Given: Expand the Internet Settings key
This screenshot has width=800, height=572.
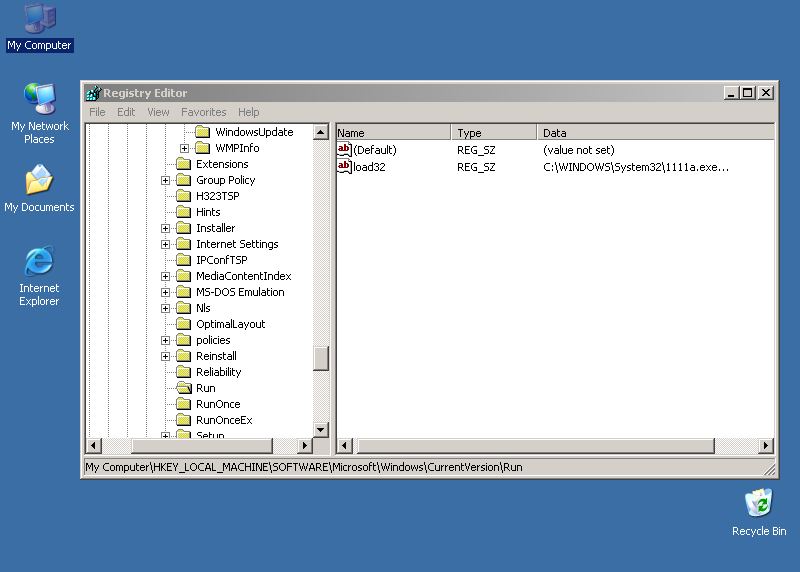Looking at the screenshot, I should click(165, 244).
